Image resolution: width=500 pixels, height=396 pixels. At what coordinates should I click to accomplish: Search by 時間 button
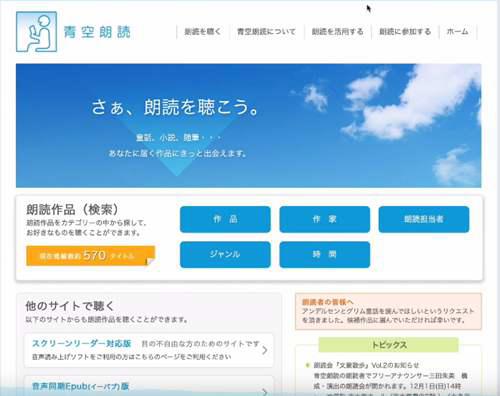(x=325, y=255)
